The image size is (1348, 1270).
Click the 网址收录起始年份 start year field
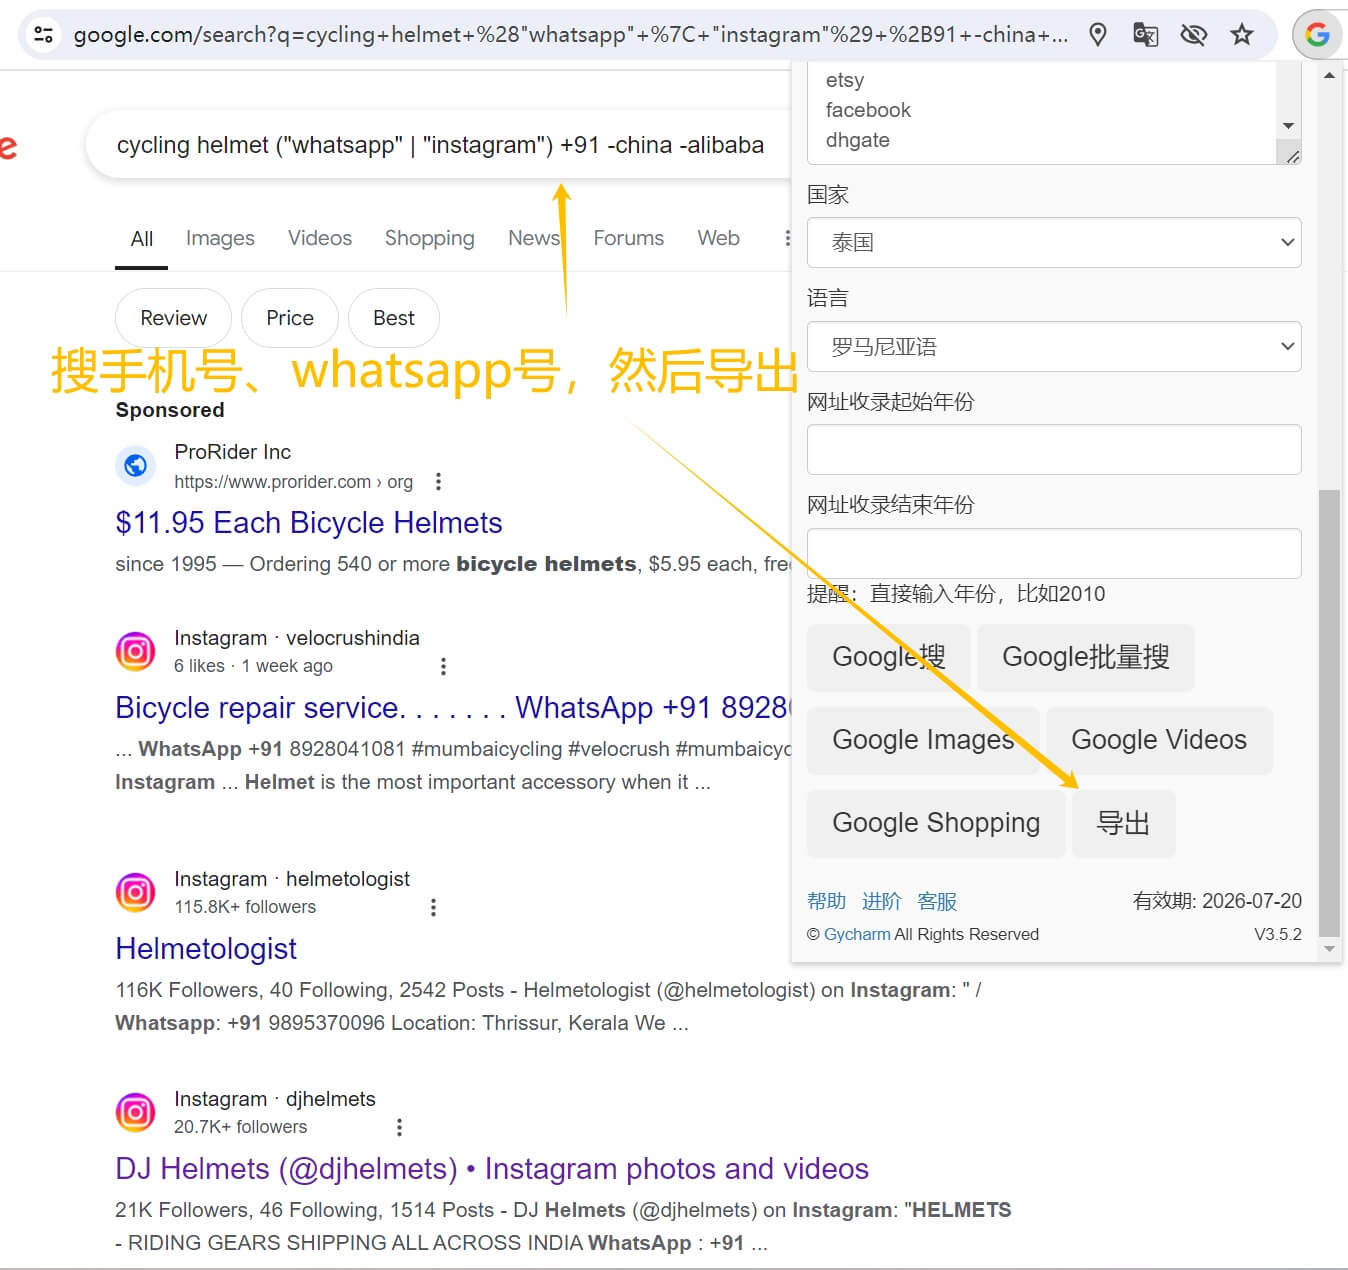(x=1054, y=449)
